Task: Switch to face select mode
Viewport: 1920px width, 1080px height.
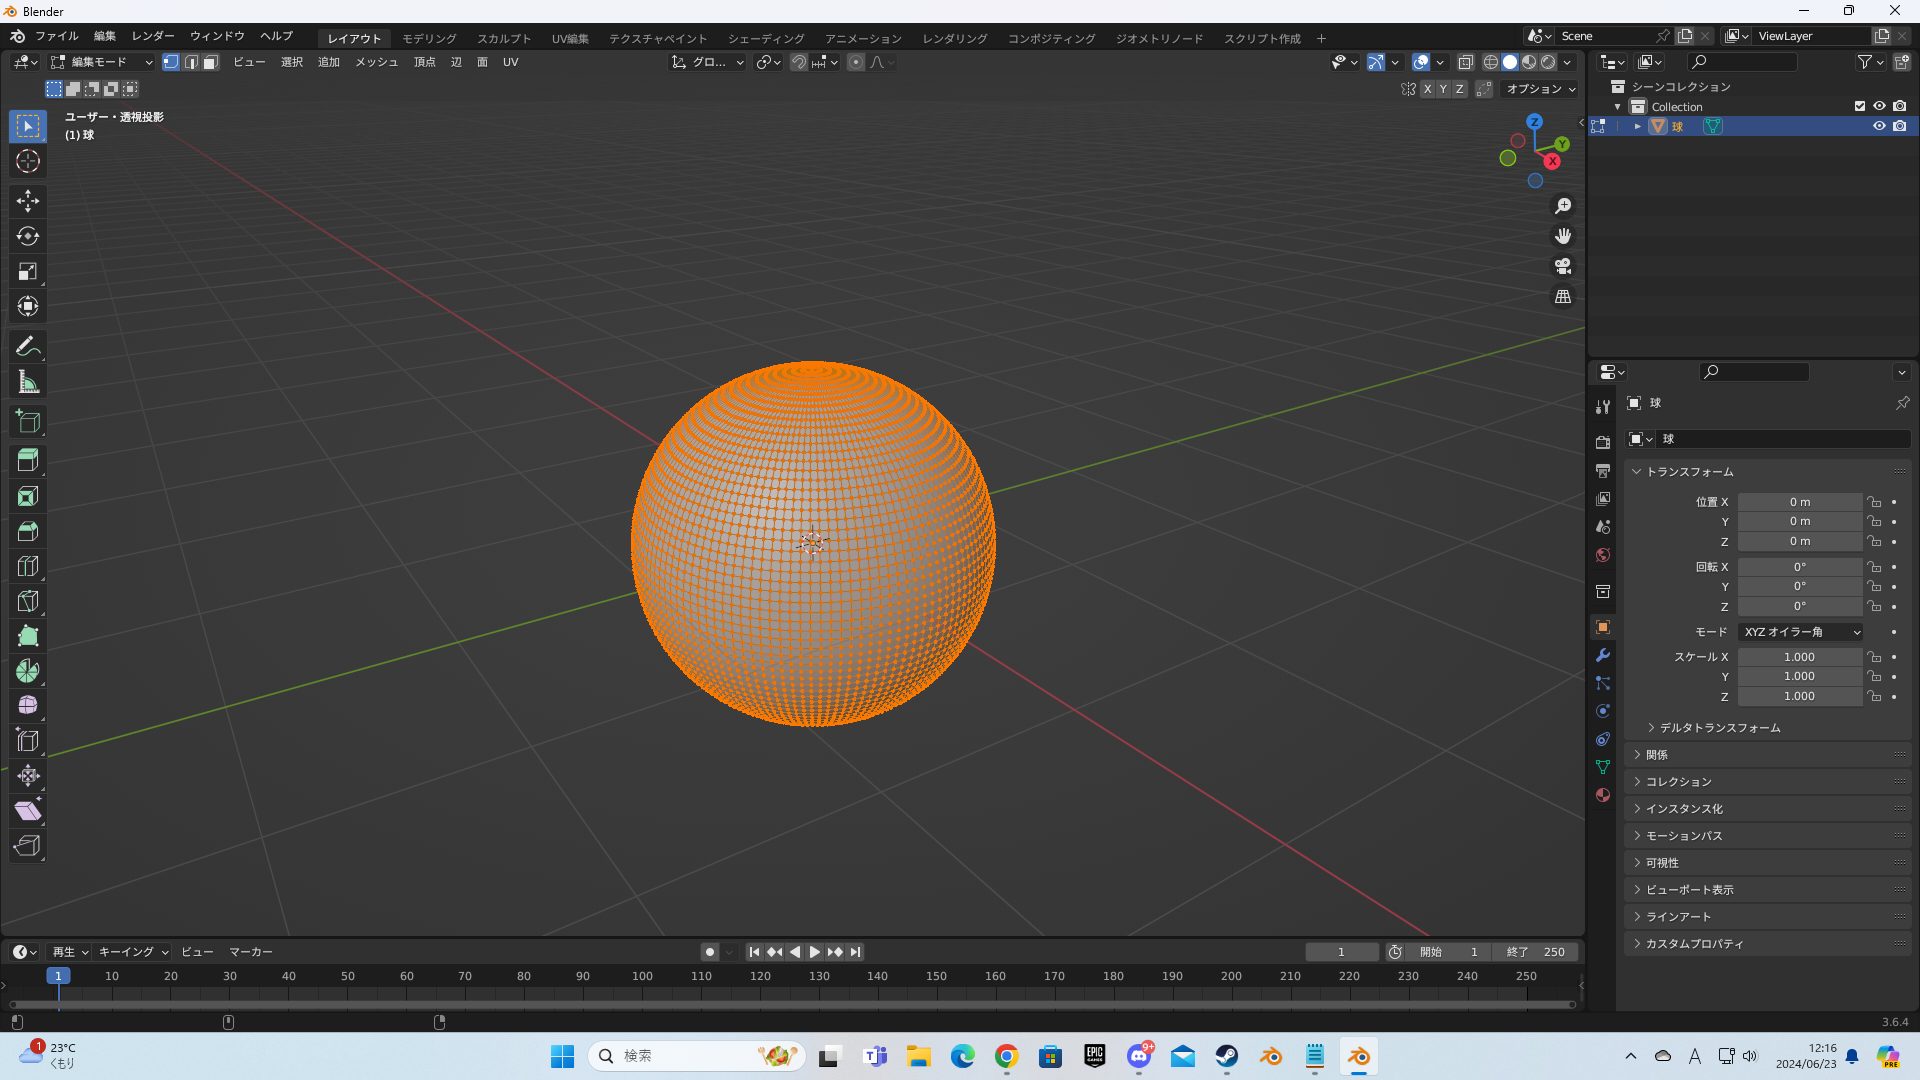Action: 211,62
